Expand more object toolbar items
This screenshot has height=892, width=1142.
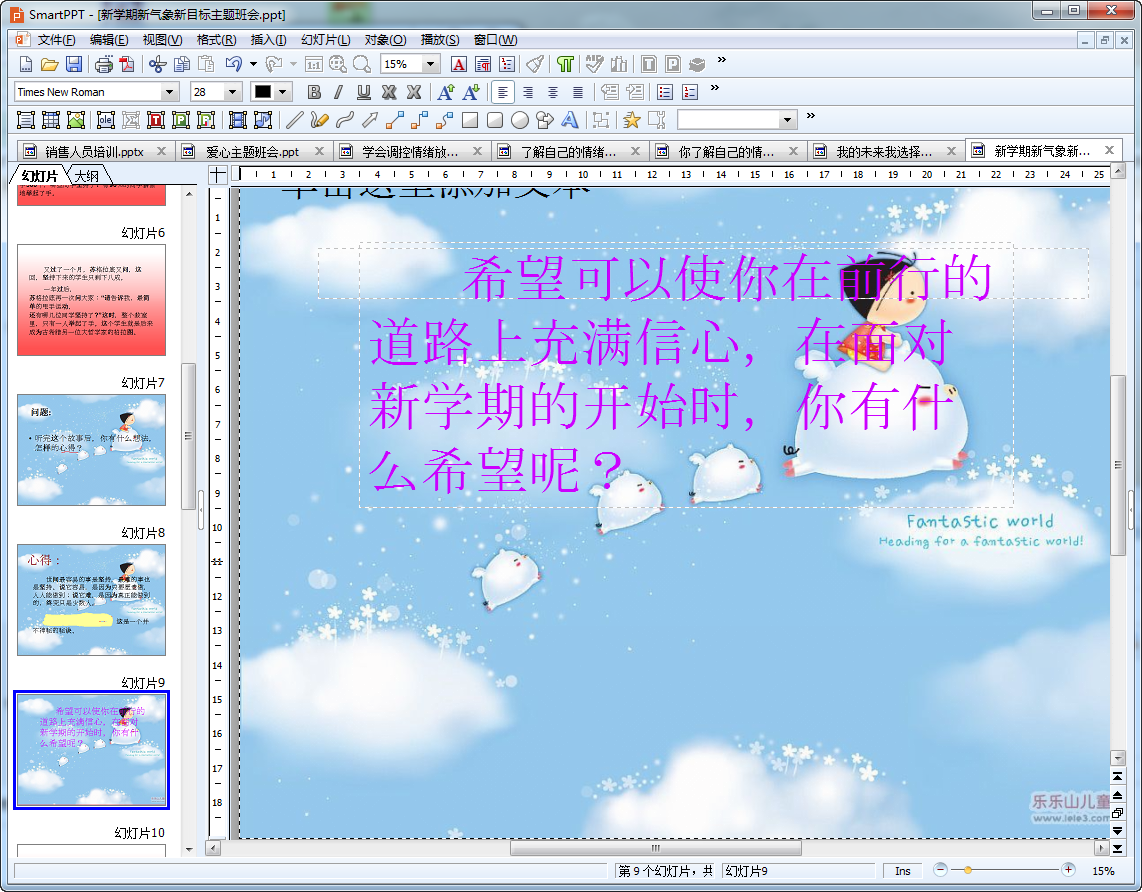pyautogui.click(x=811, y=115)
